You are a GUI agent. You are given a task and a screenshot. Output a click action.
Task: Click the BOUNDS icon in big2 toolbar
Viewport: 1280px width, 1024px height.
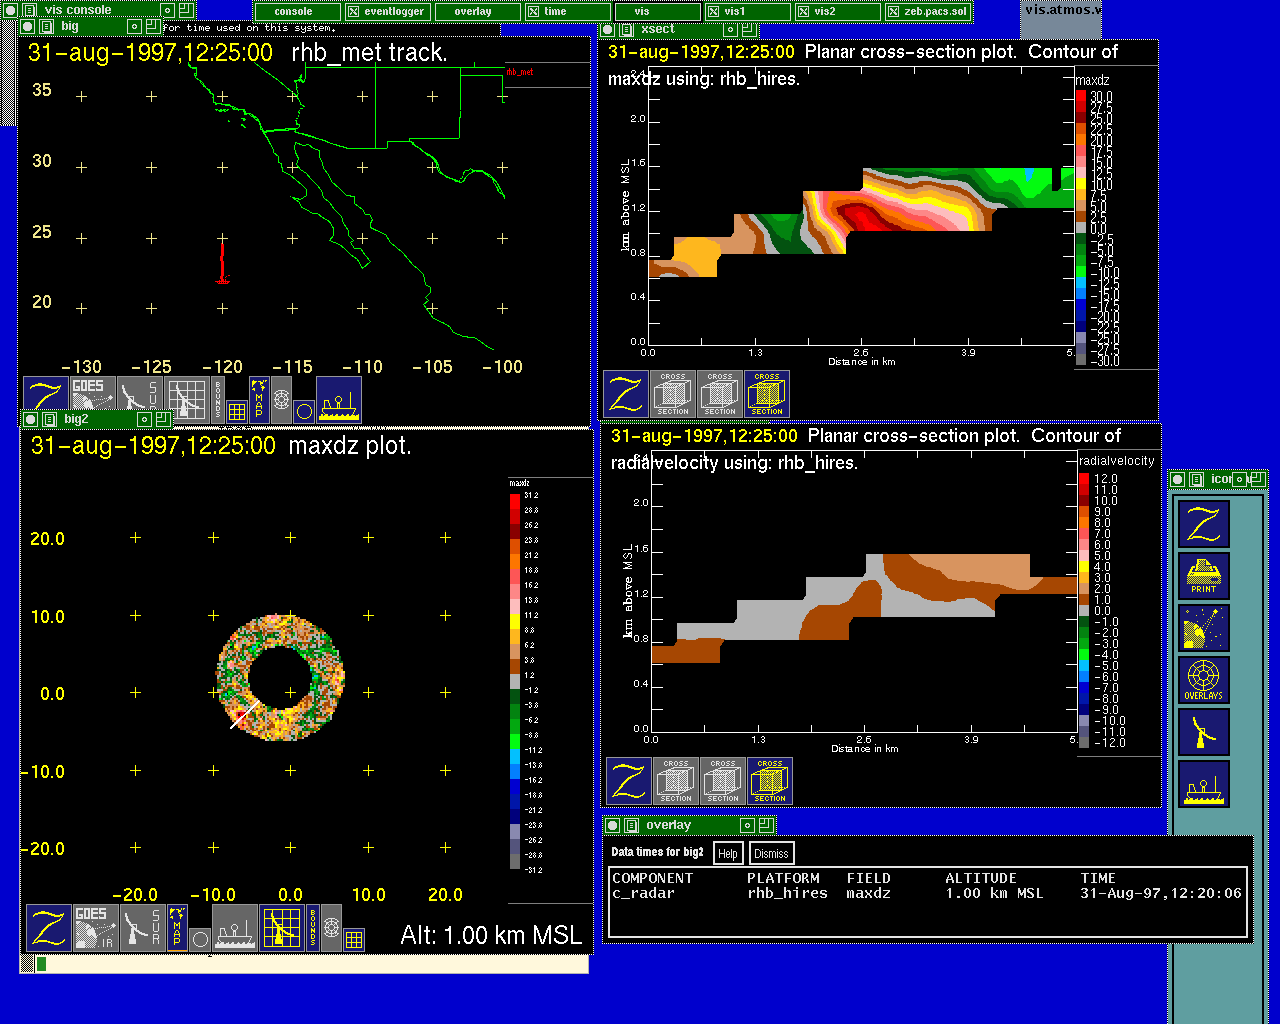click(x=312, y=927)
